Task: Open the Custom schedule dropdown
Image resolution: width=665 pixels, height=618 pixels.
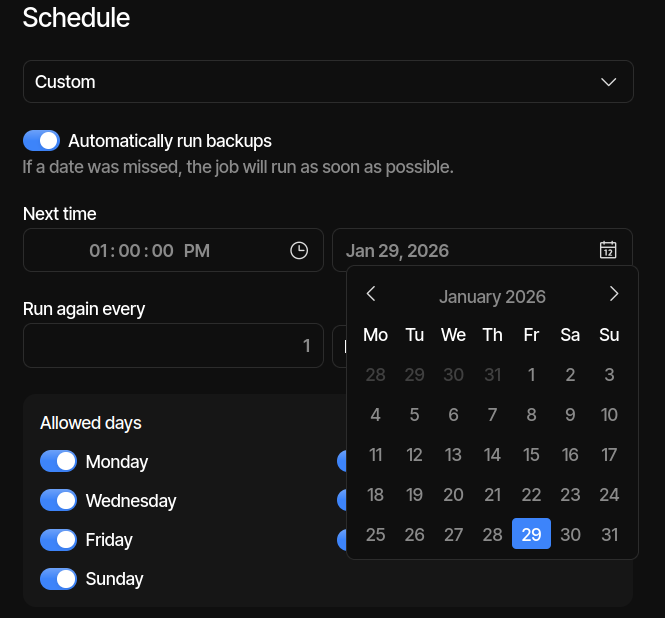Action: click(x=328, y=82)
